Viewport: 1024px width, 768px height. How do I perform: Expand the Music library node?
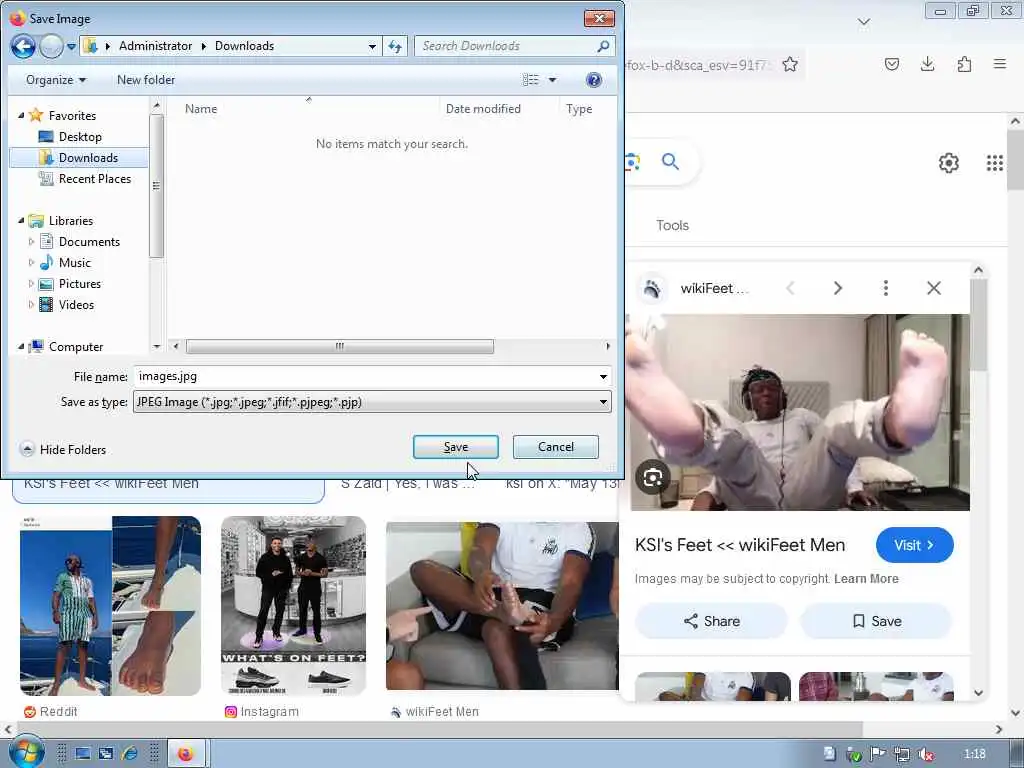coord(31,263)
